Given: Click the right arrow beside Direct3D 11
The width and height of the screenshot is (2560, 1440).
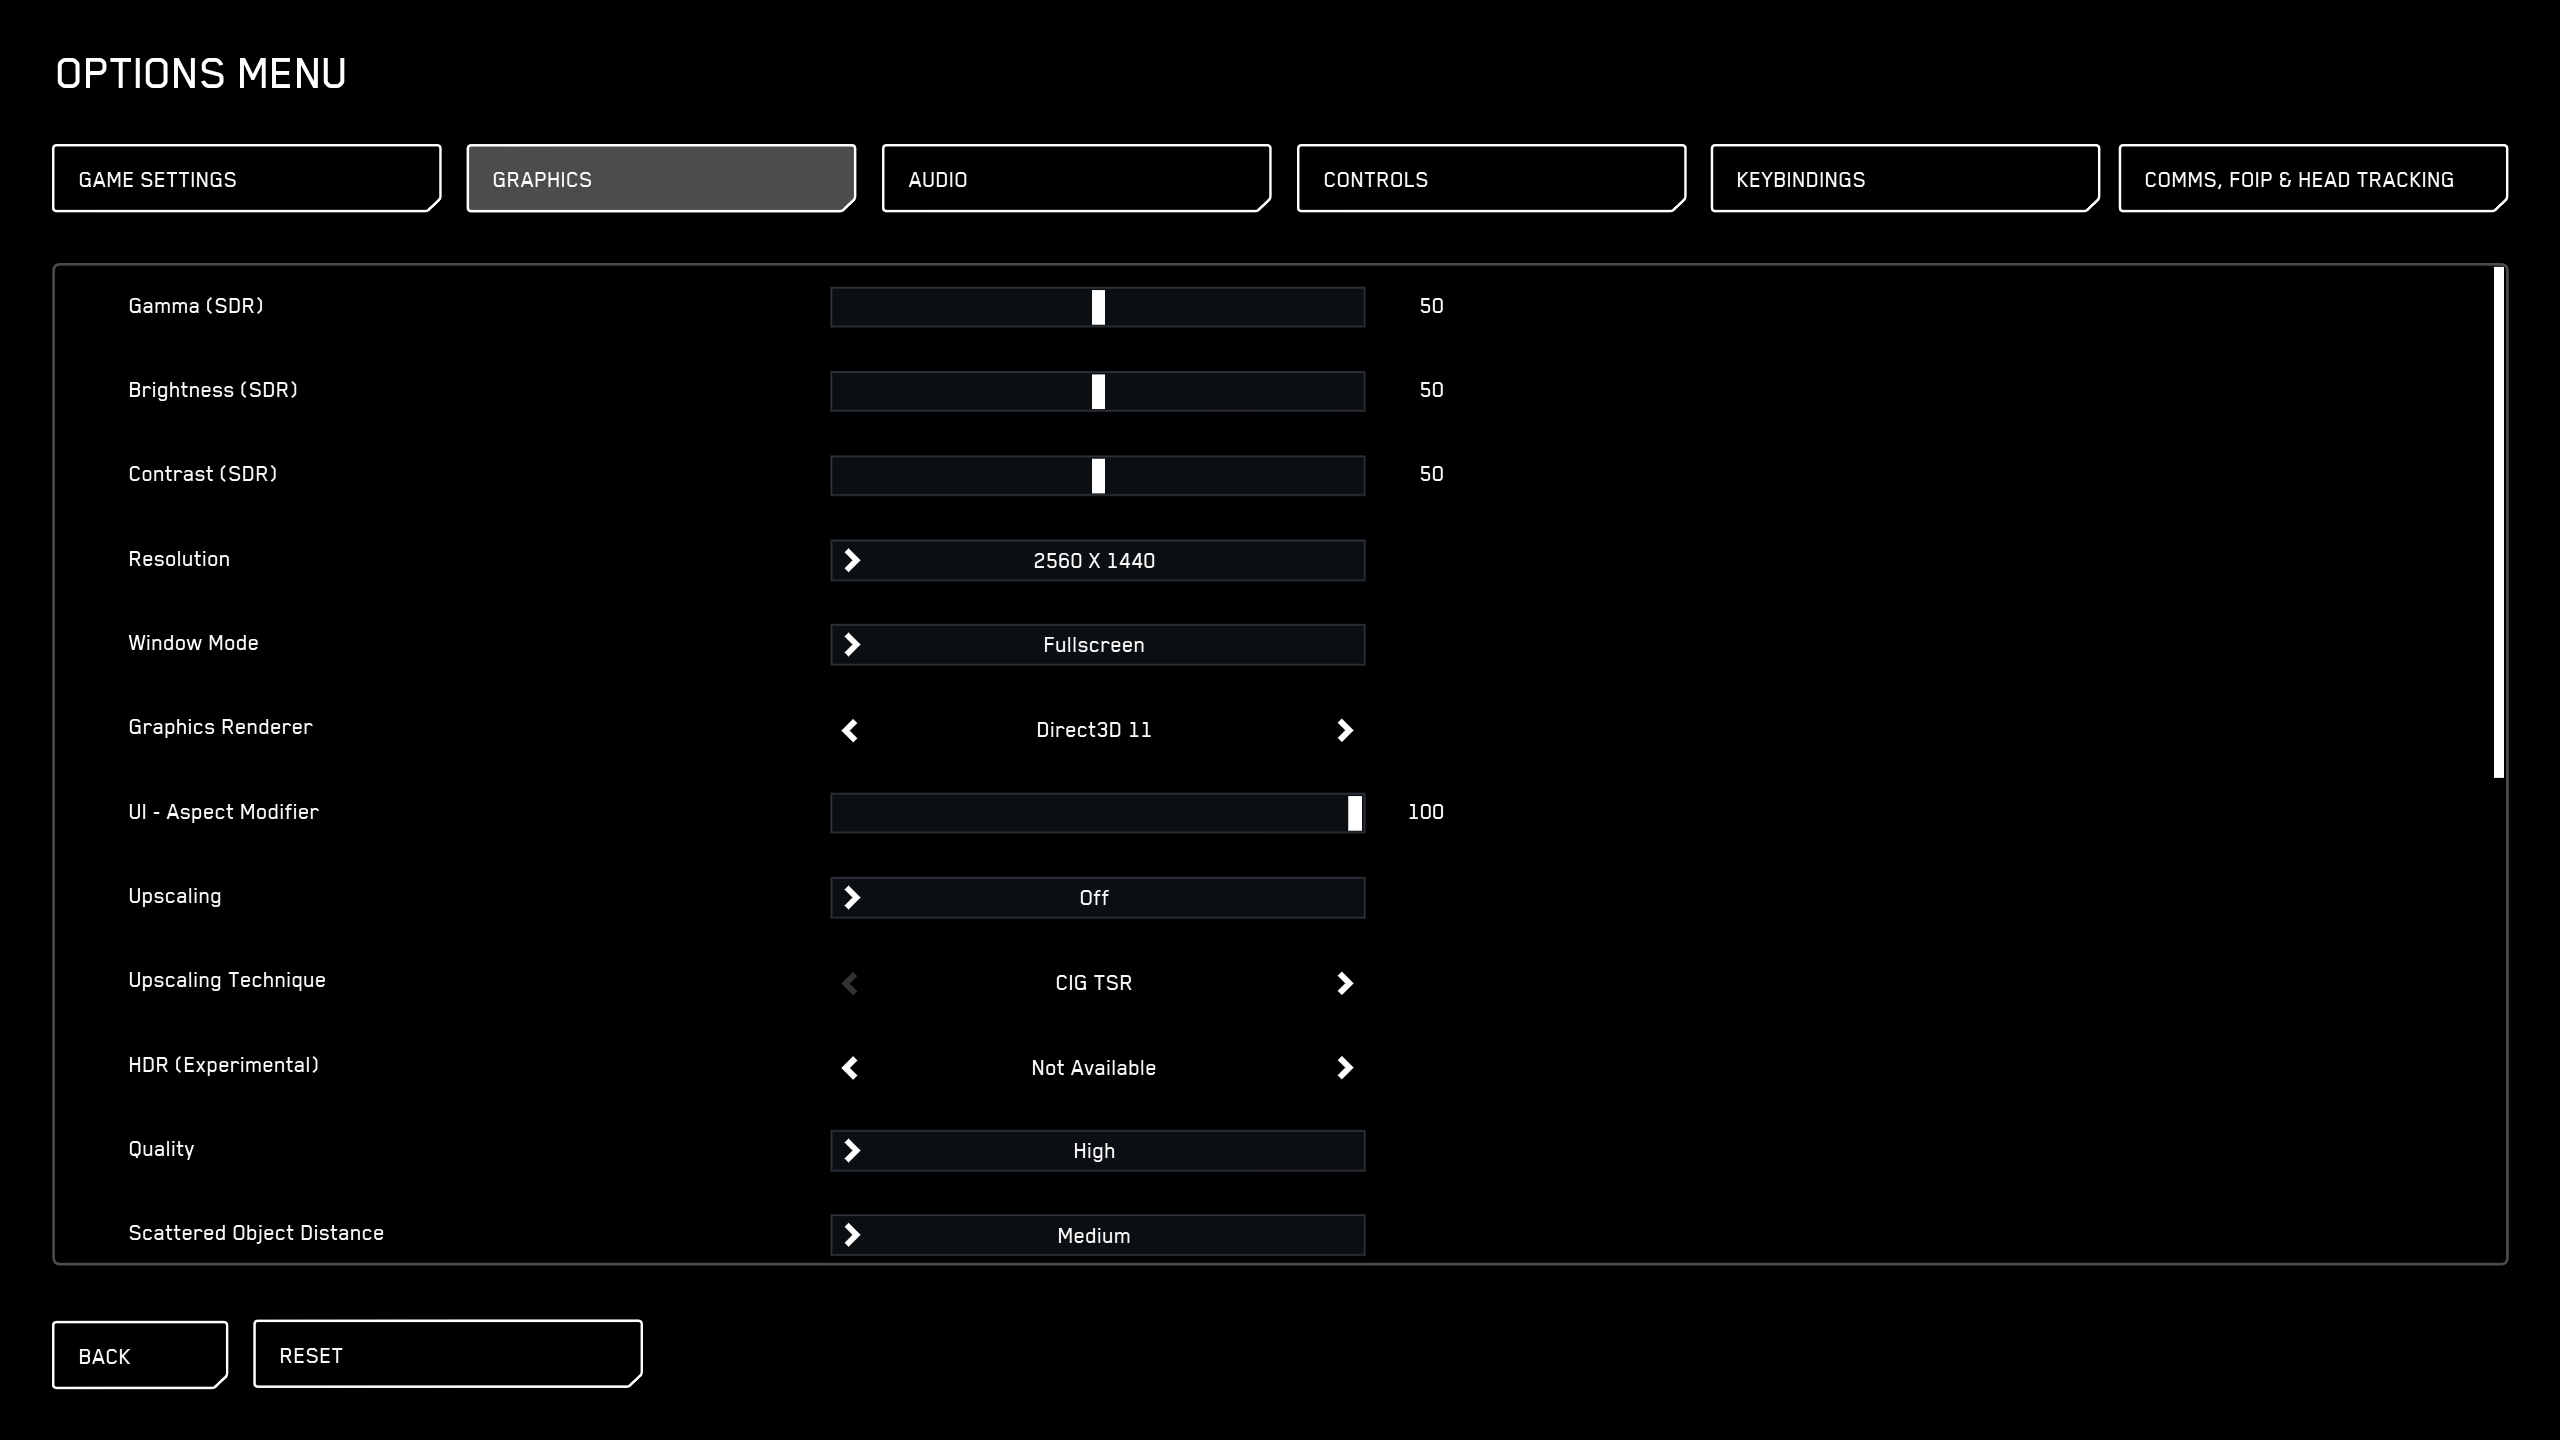Looking at the screenshot, I should [1345, 730].
